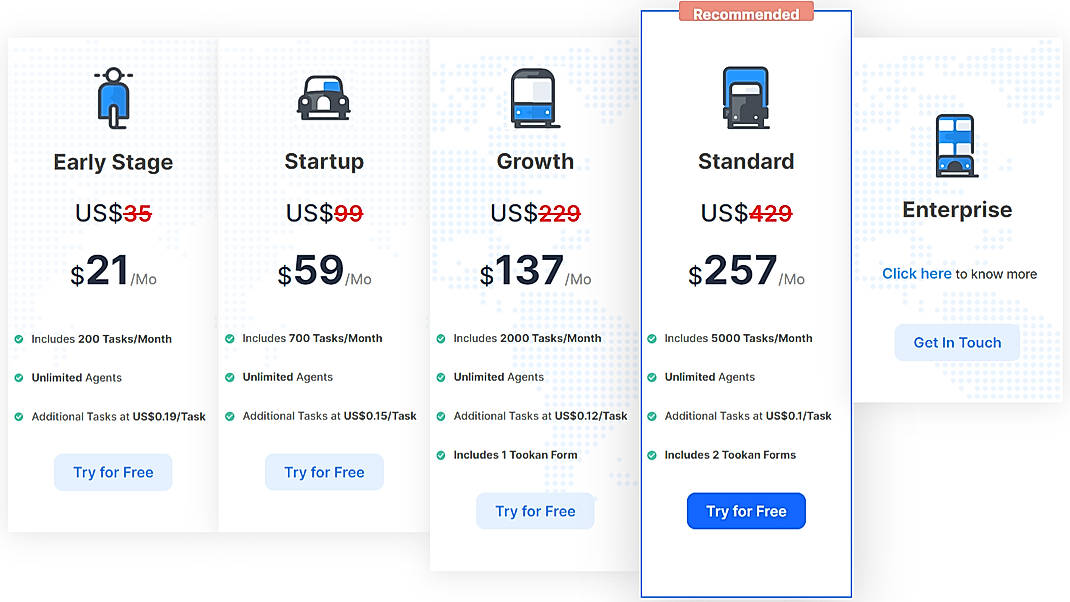Click the checkmark beside Includes 5000 Tasks/Month
Image resolution: width=1070 pixels, height=602 pixels.
pos(654,338)
